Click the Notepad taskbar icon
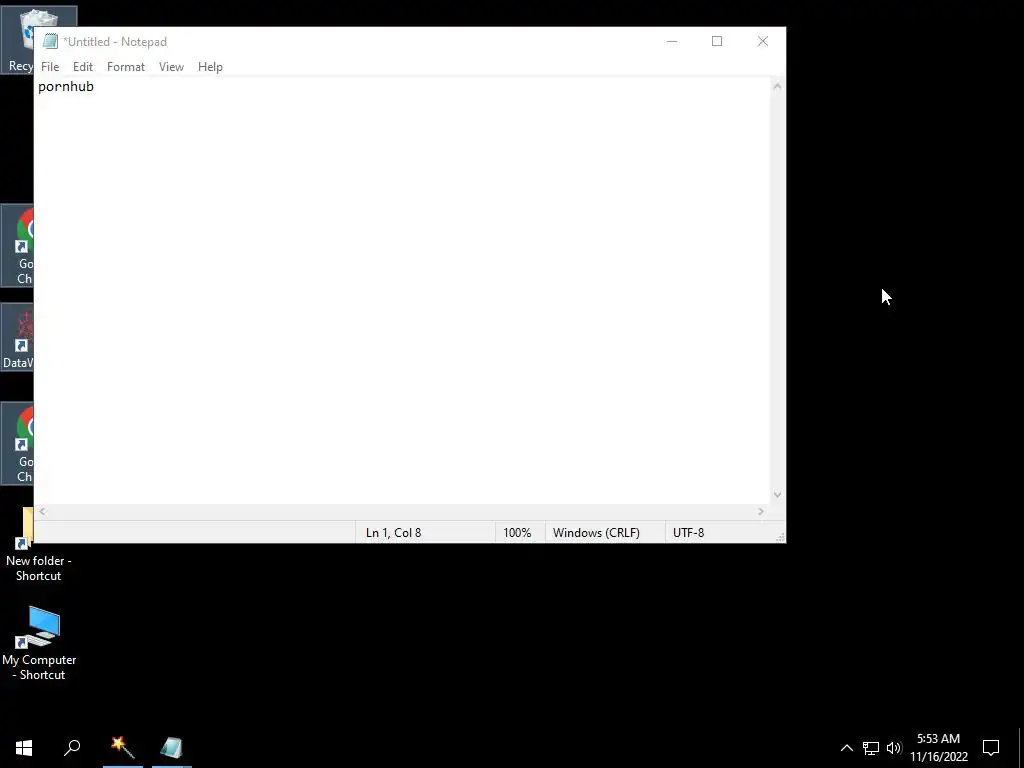The width and height of the screenshot is (1024, 768). tap(172, 748)
